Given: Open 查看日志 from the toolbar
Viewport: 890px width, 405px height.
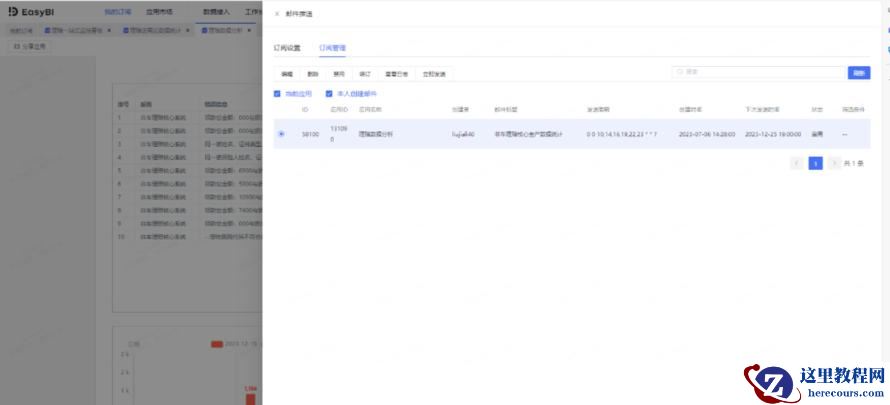Looking at the screenshot, I should [397, 73].
